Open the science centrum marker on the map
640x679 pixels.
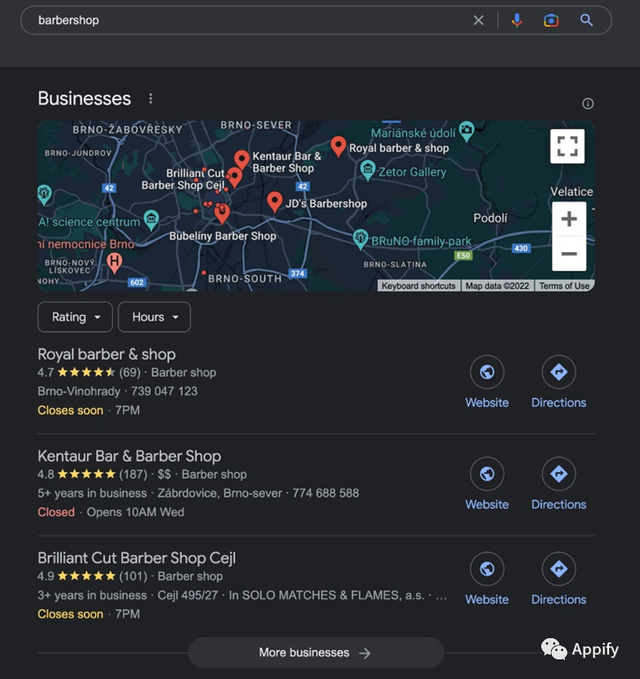click(151, 220)
